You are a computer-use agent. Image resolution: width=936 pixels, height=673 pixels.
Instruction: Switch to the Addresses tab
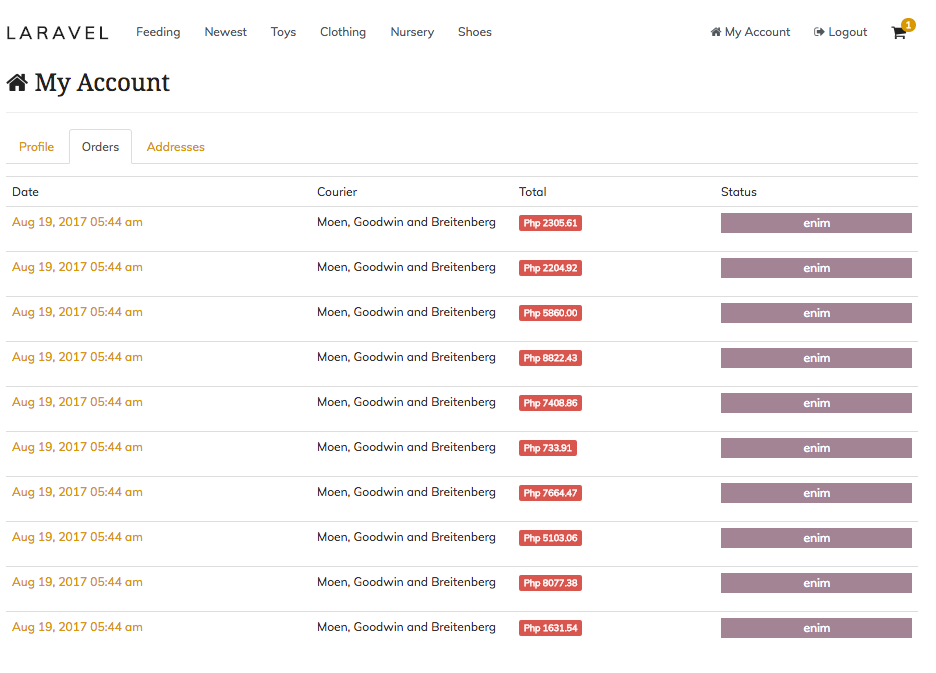(x=176, y=147)
